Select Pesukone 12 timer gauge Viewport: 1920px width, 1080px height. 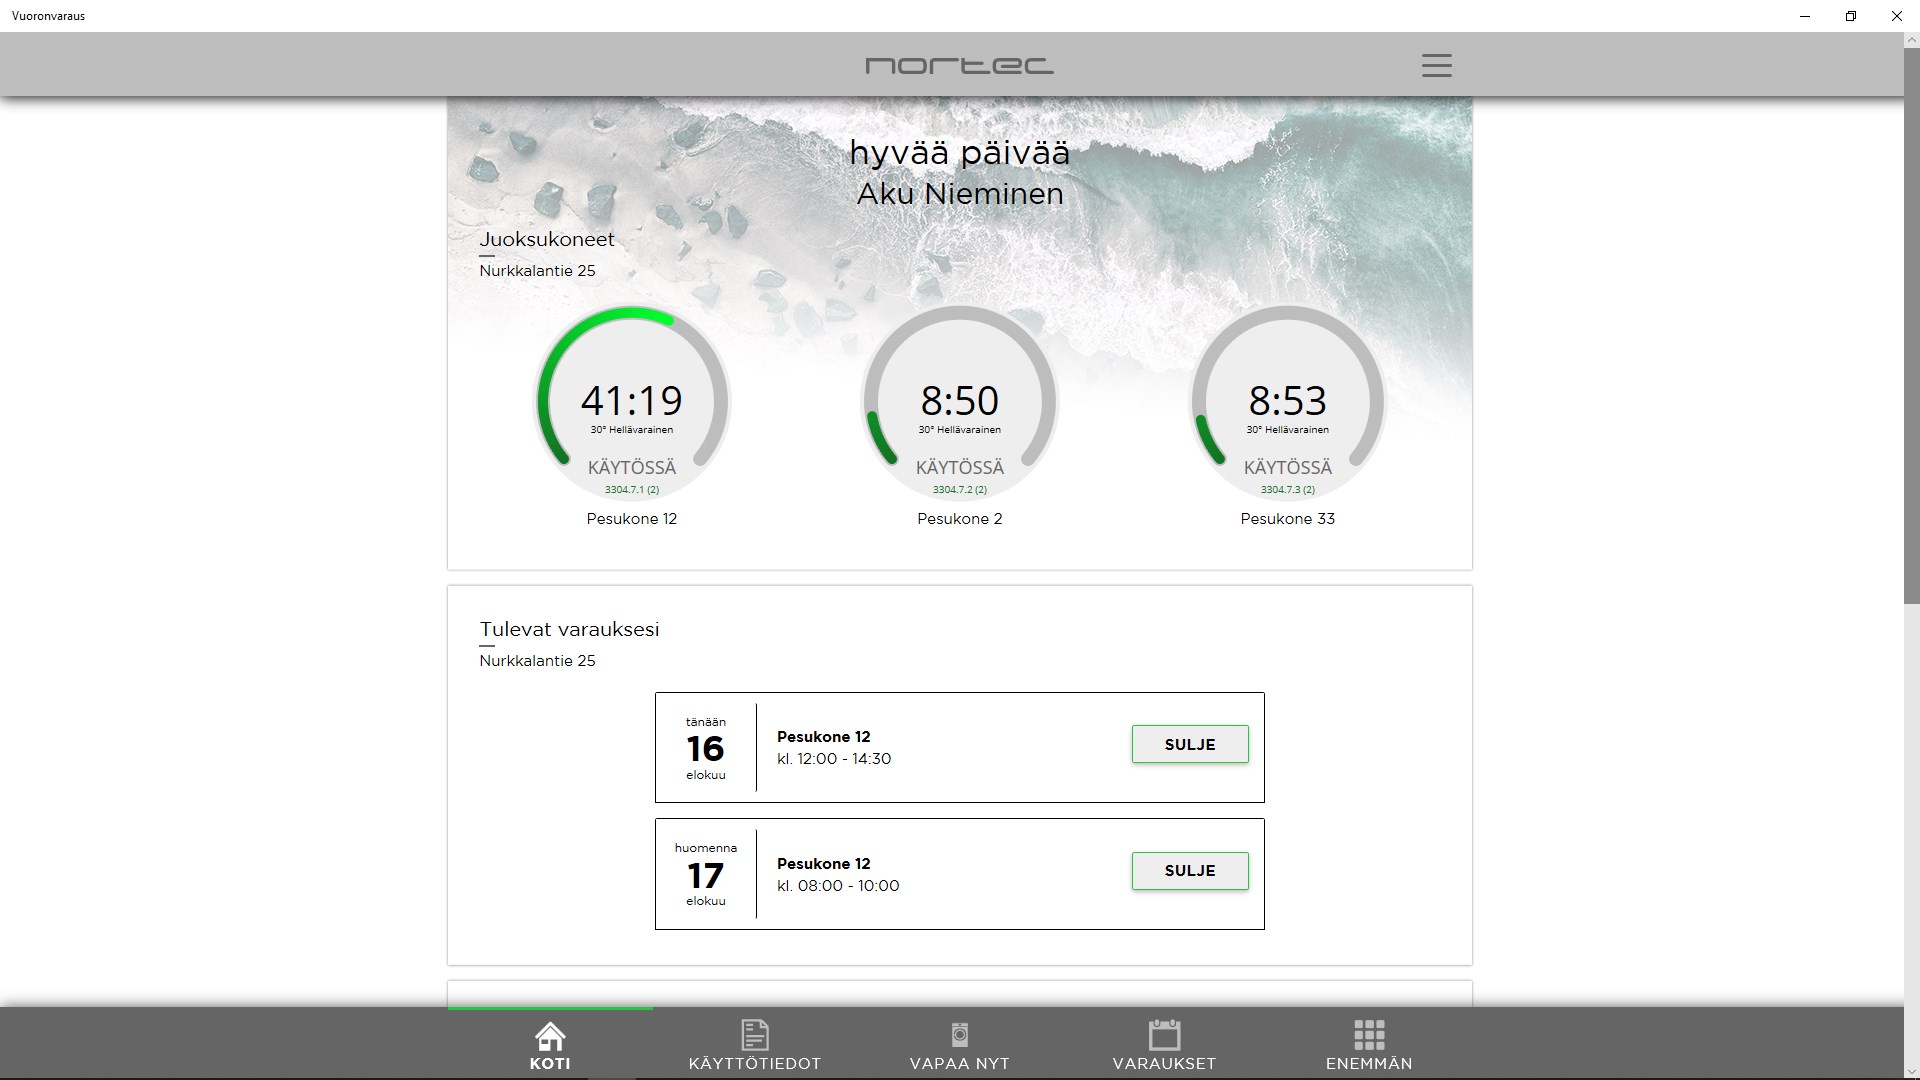632,402
